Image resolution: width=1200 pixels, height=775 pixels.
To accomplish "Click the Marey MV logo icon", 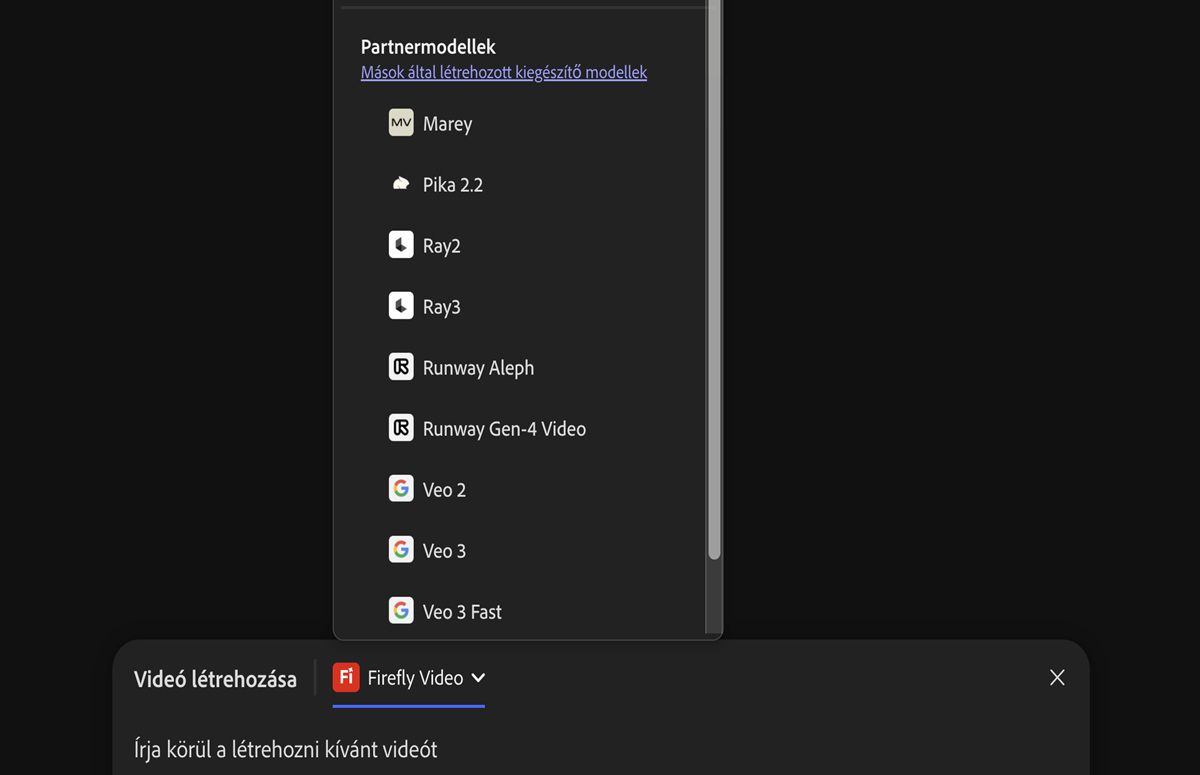I will coord(401,123).
